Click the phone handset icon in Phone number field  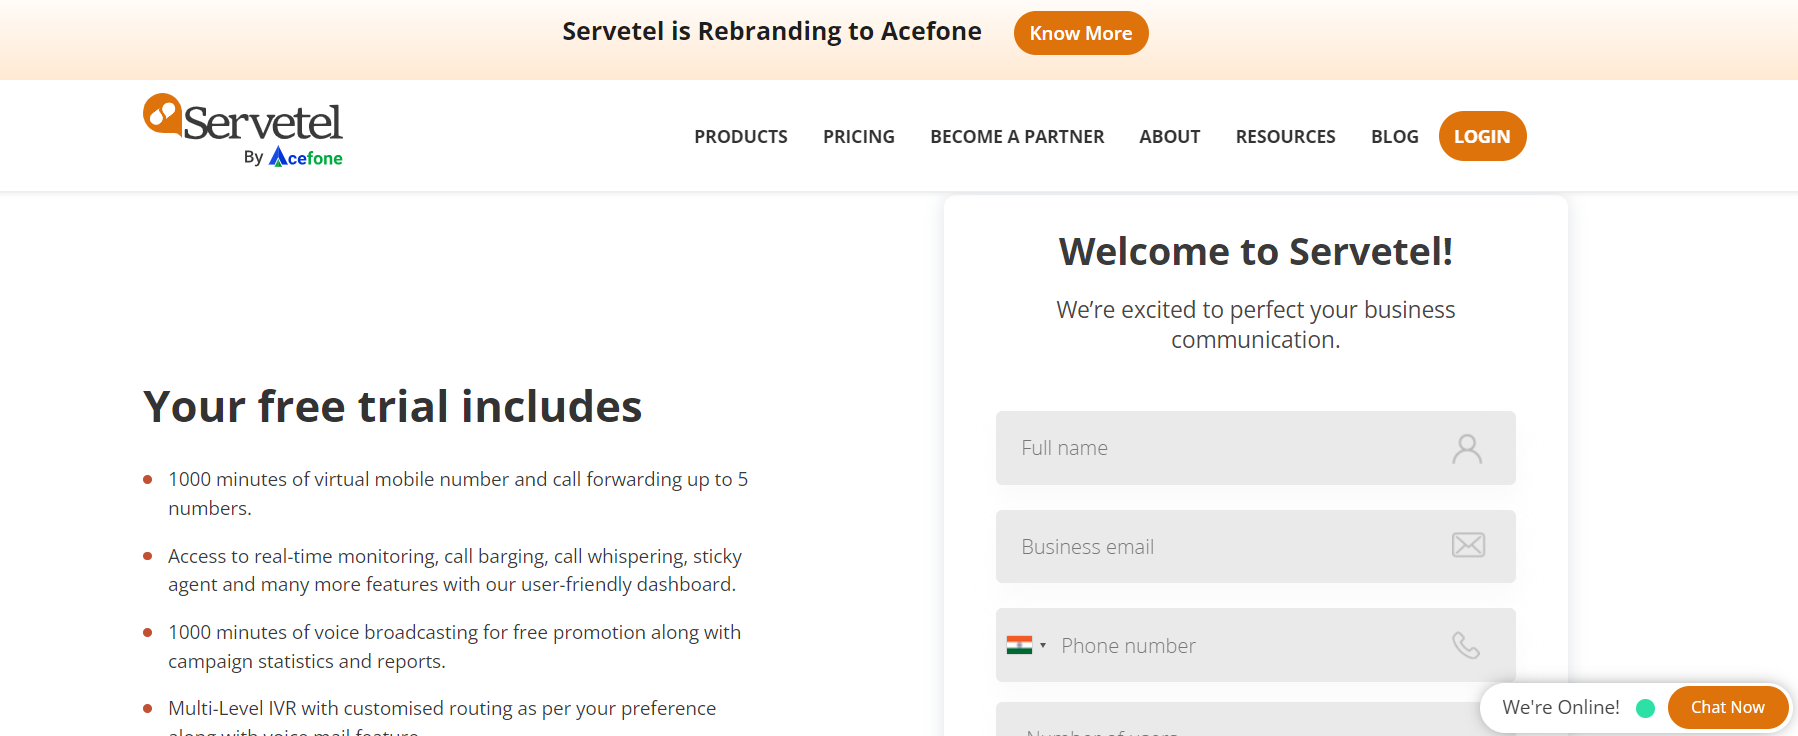click(1466, 645)
